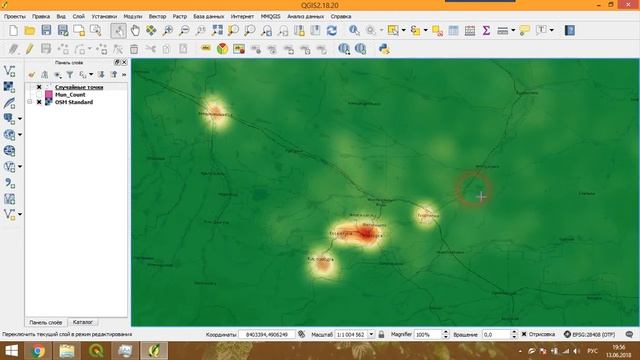This screenshot has height=360, width=640.
Task: Toggle visibility of OSM Standard layer
Action: 39,102
